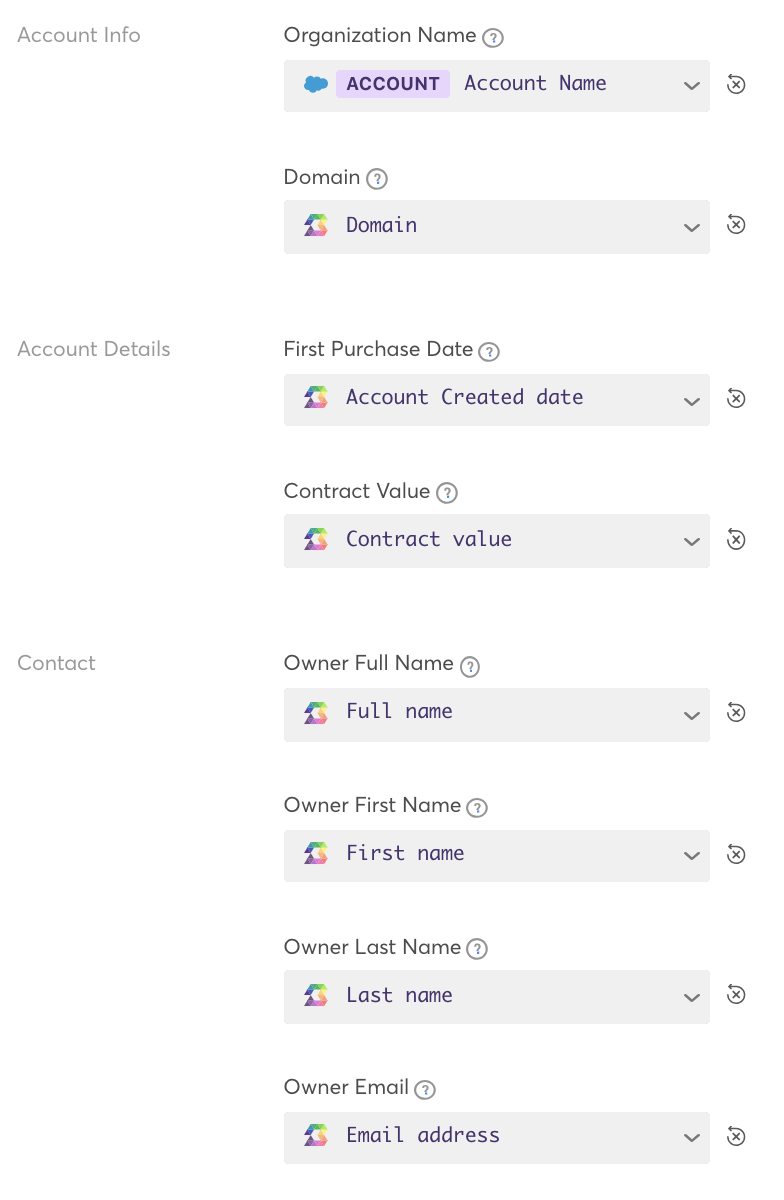This screenshot has height=1200, width=784.
Task: Open the Contract value dropdown
Action: [691, 540]
